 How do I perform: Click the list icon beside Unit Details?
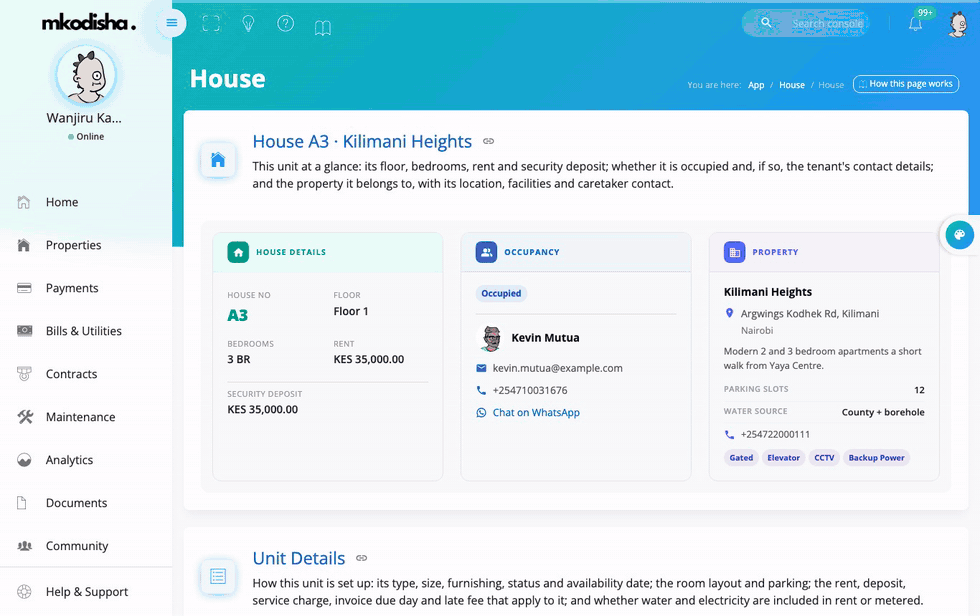[x=218, y=576]
